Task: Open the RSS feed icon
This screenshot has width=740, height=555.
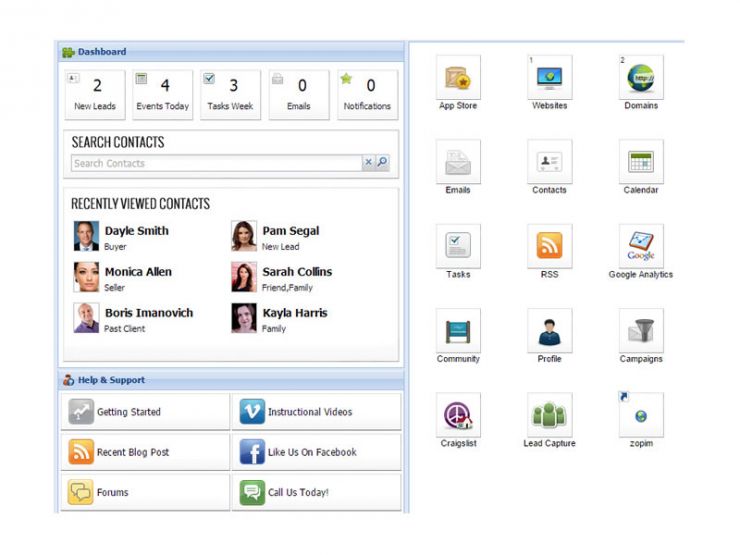Action: tap(549, 246)
